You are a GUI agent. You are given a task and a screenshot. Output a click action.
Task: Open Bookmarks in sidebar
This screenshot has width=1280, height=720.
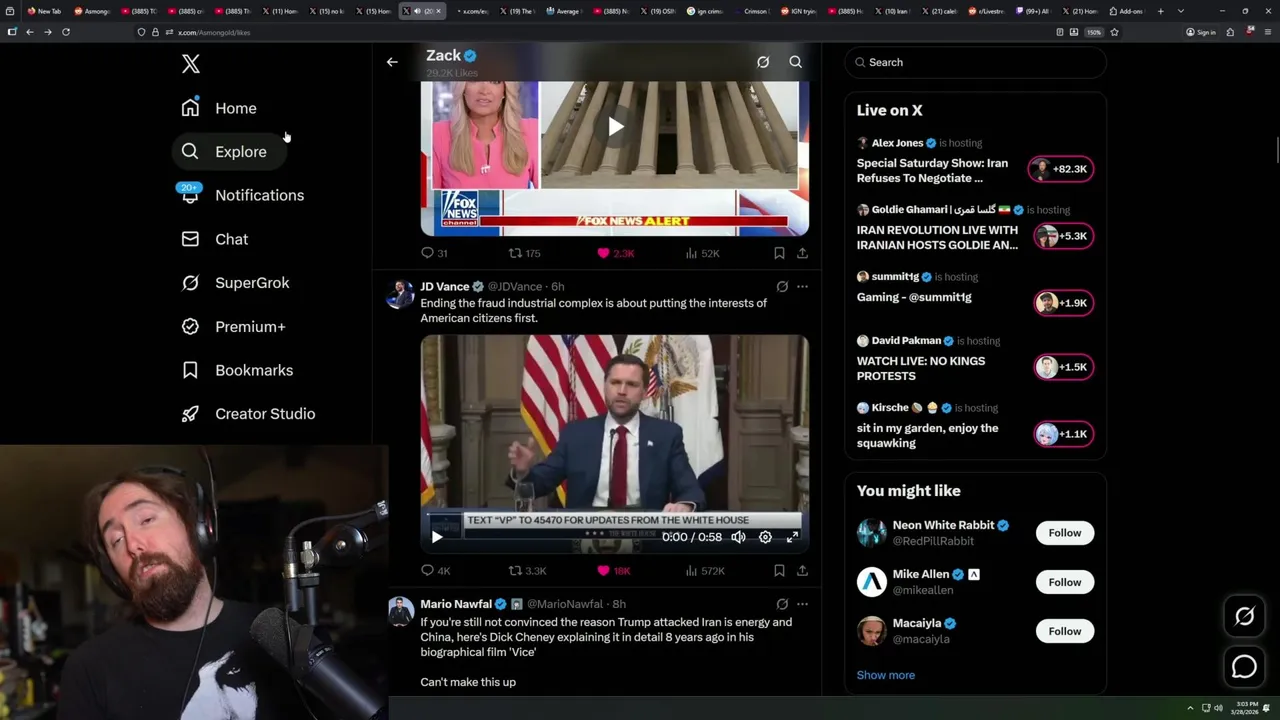click(x=237, y=370)
